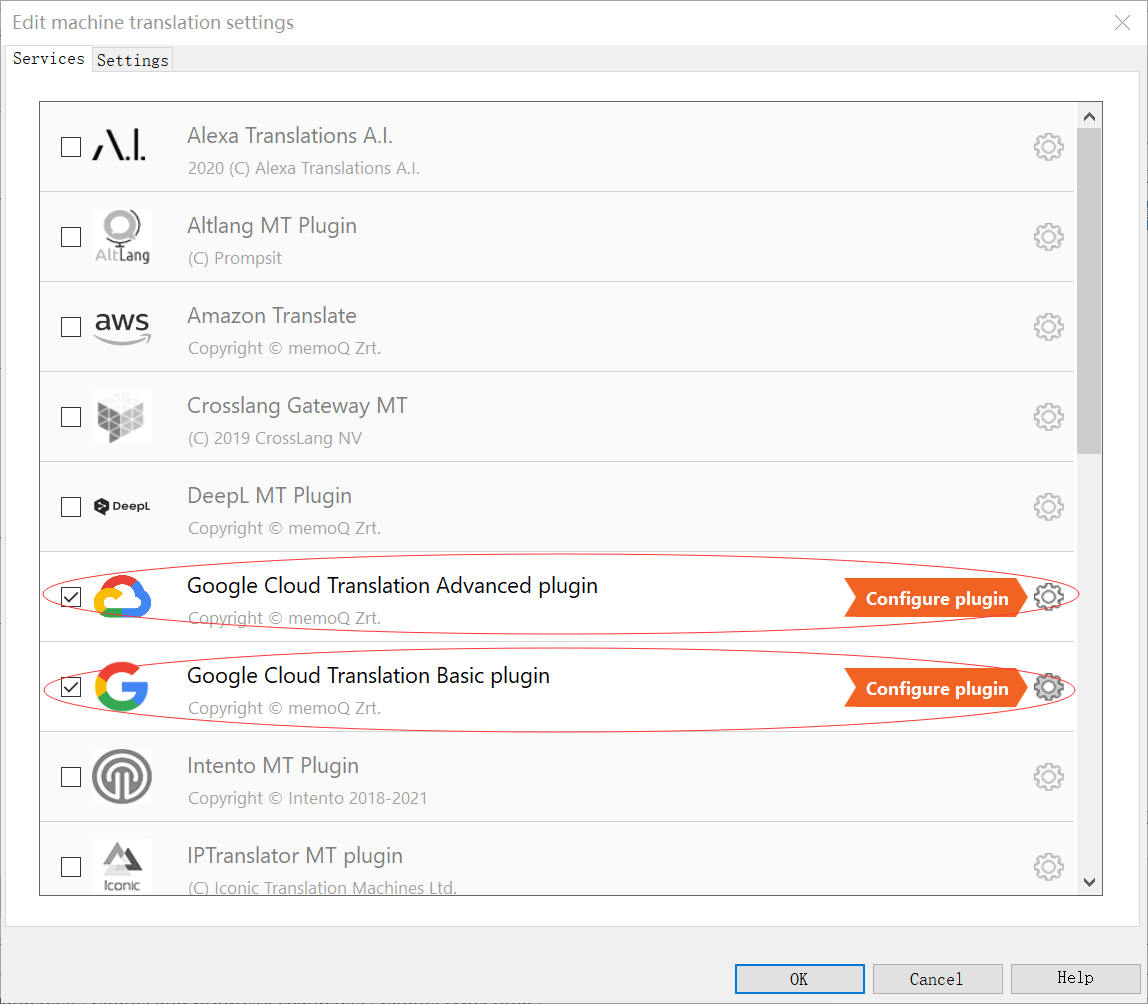Disable Google Cloud Translation Advanced plugin checkbox
Screen dimensions: 1148x1004
pyautogui.click(x=71, y=597)
